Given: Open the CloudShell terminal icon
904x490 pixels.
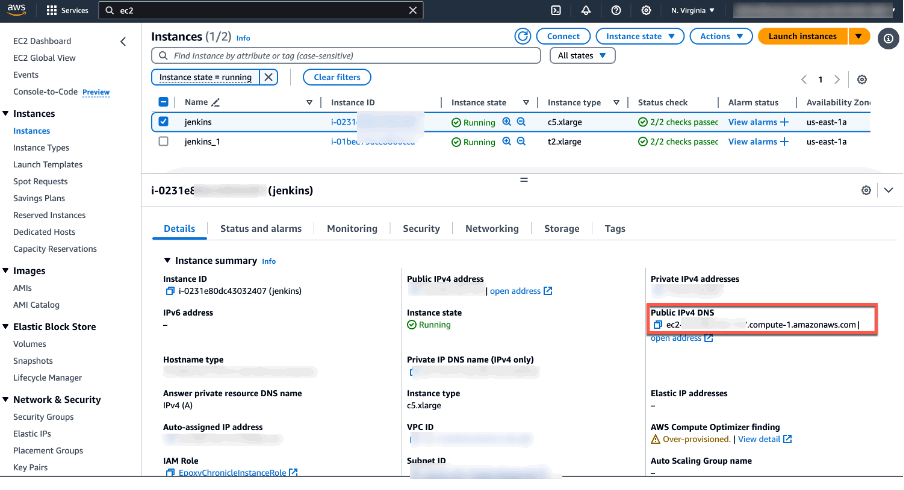Looking at the screenshot, I should (x=556, y=10).
